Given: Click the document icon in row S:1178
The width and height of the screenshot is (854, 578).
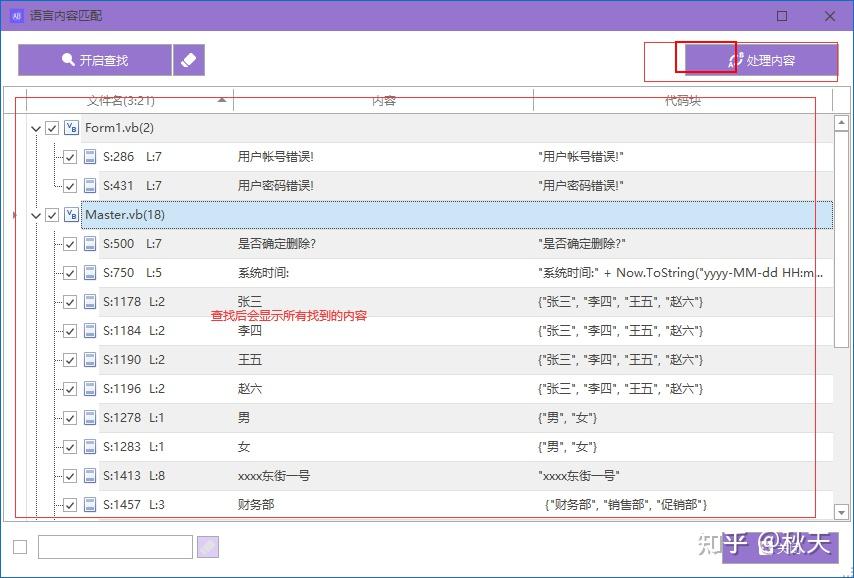Looking at the screenshot, I should (90, 302).
